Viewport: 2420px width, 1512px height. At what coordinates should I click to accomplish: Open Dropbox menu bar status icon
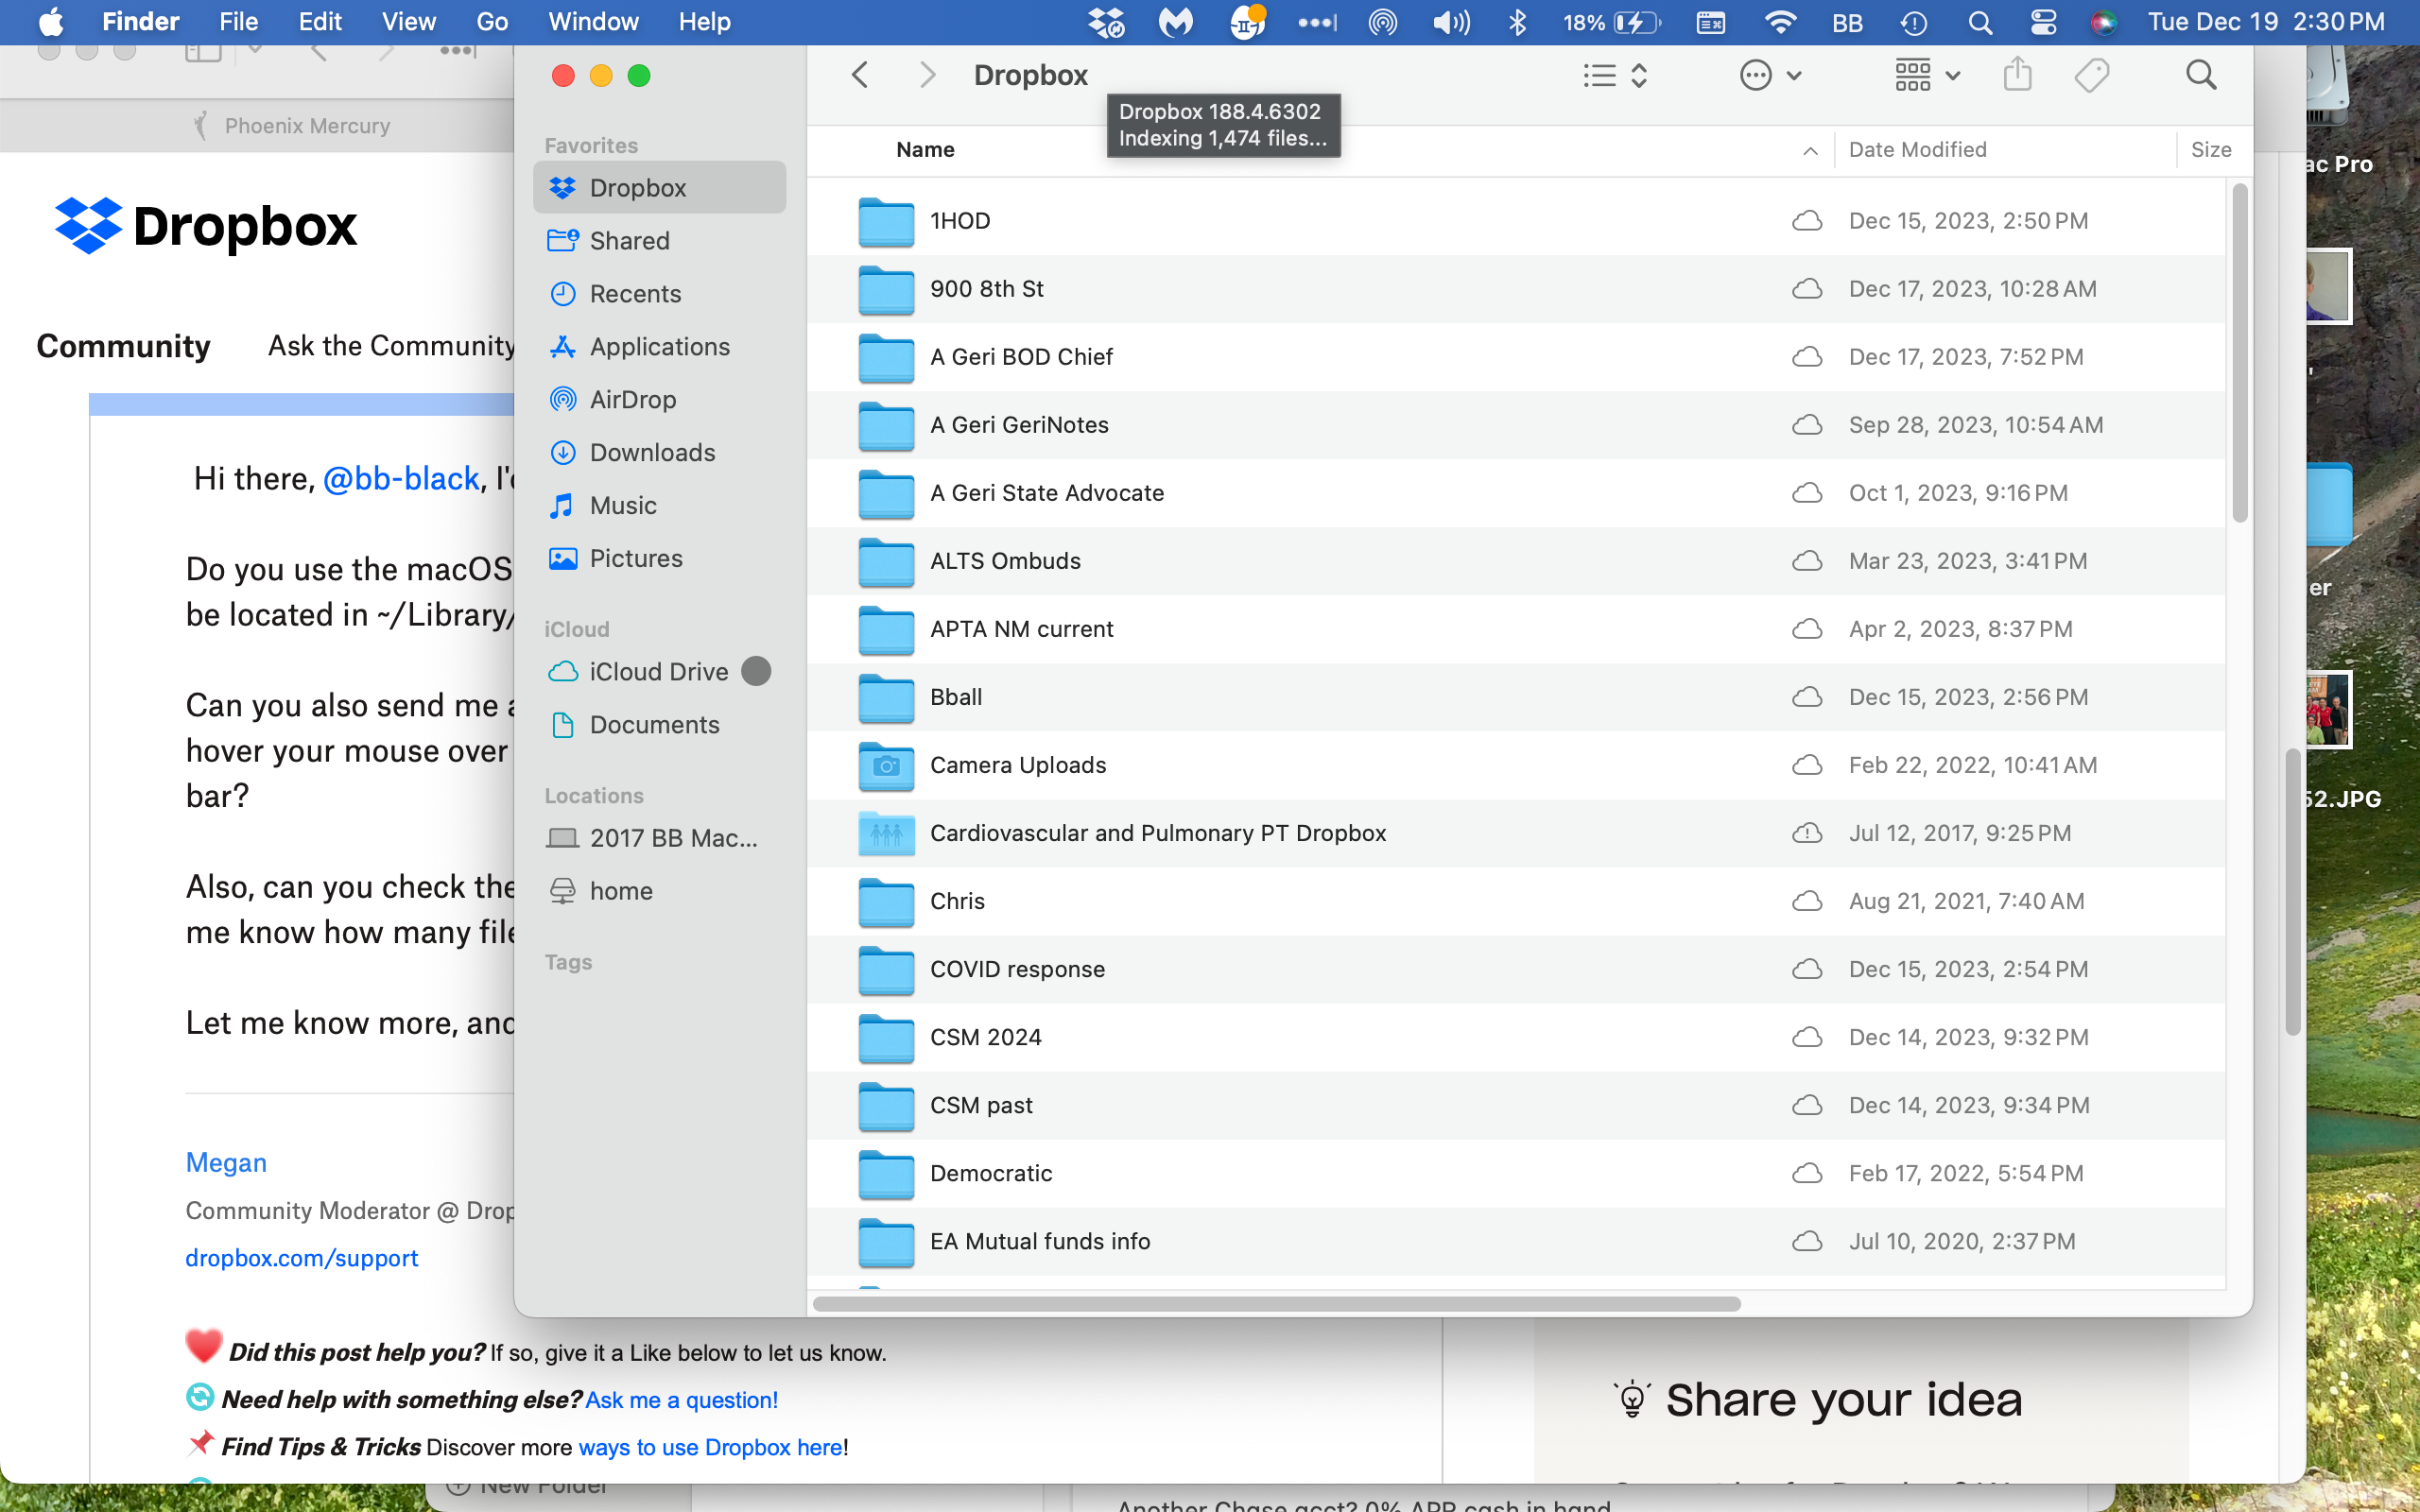[1106, 22]
